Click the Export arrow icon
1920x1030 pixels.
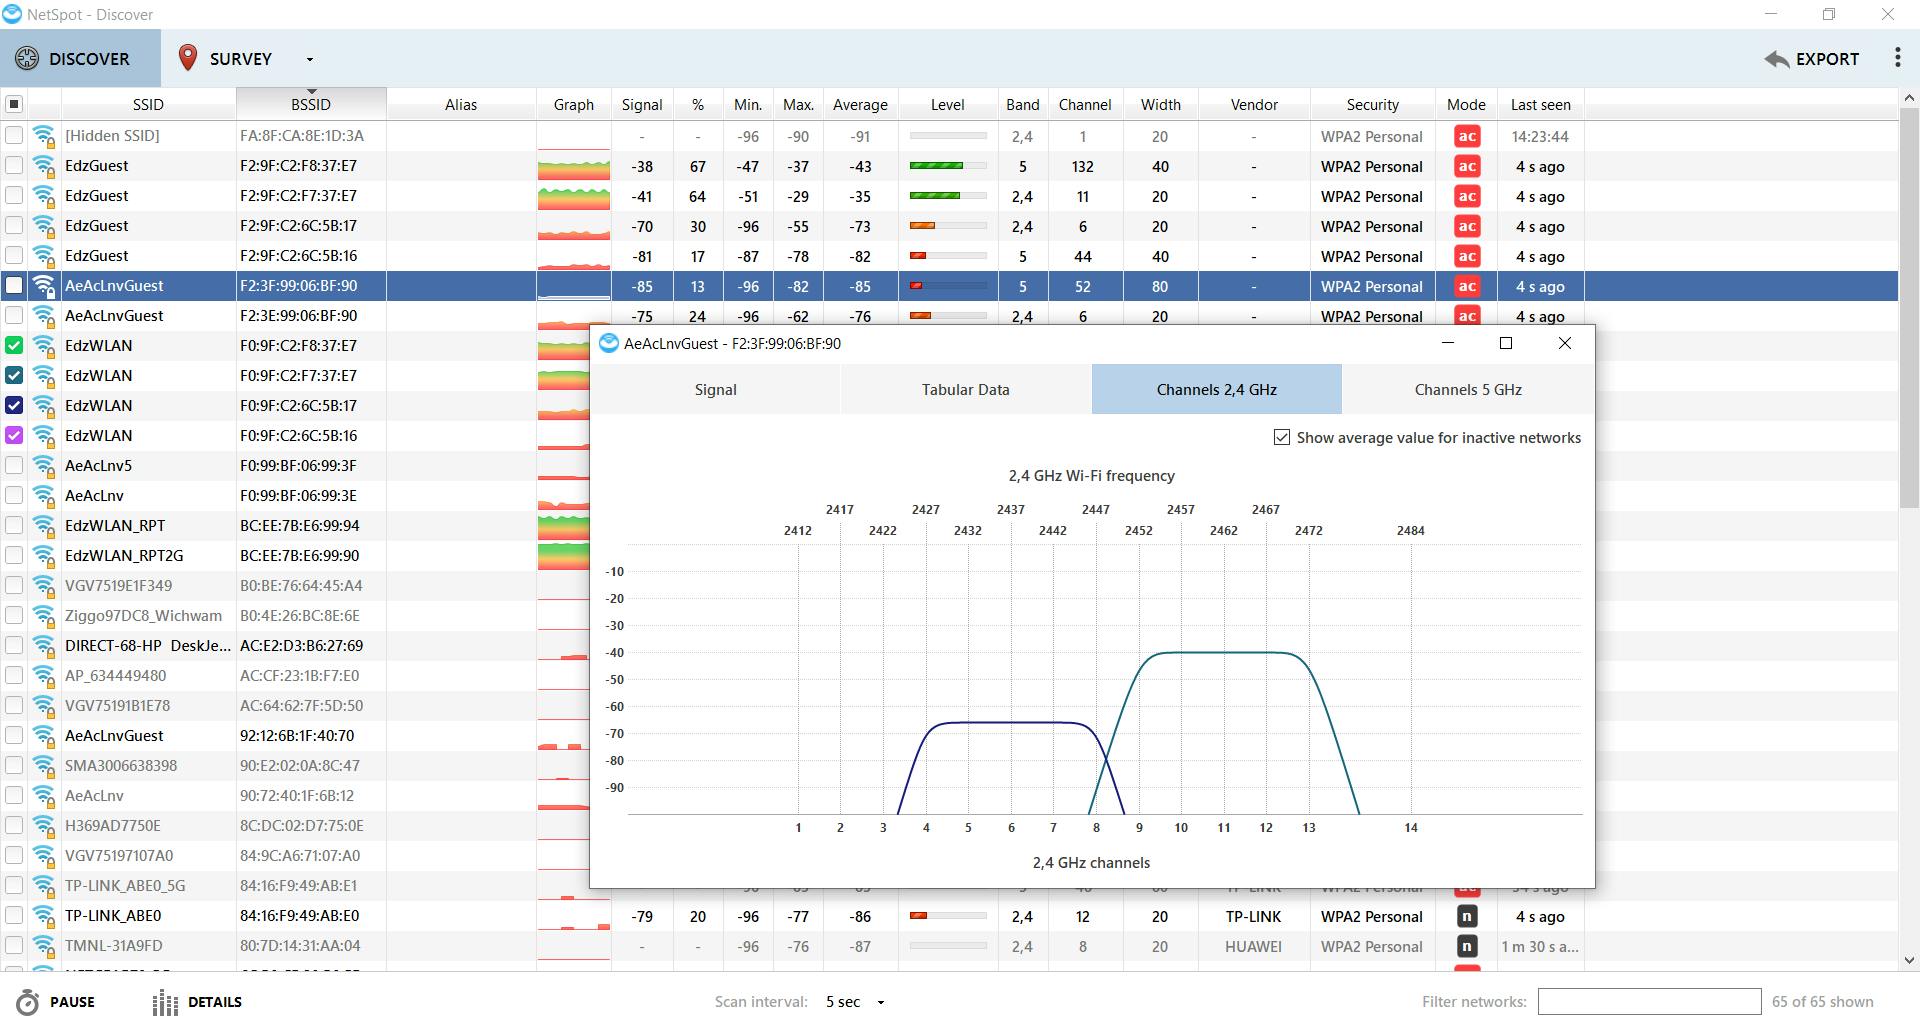tap(1777, 59)
